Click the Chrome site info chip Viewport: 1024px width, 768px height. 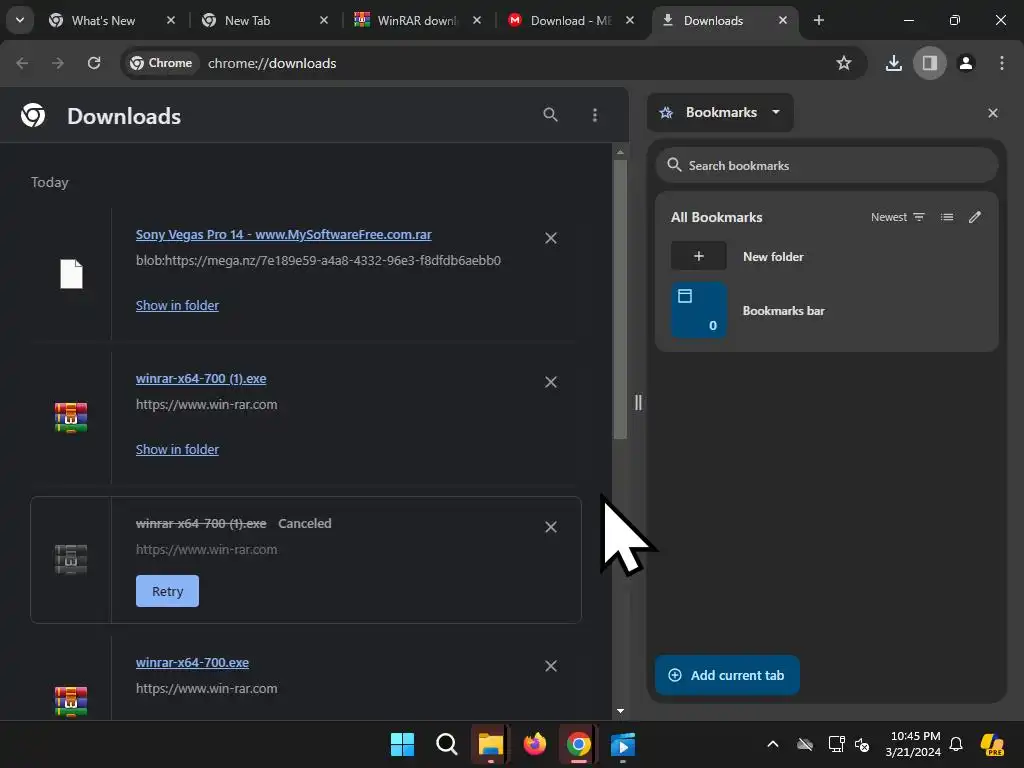pyautogui.click(x=161, y=63)
